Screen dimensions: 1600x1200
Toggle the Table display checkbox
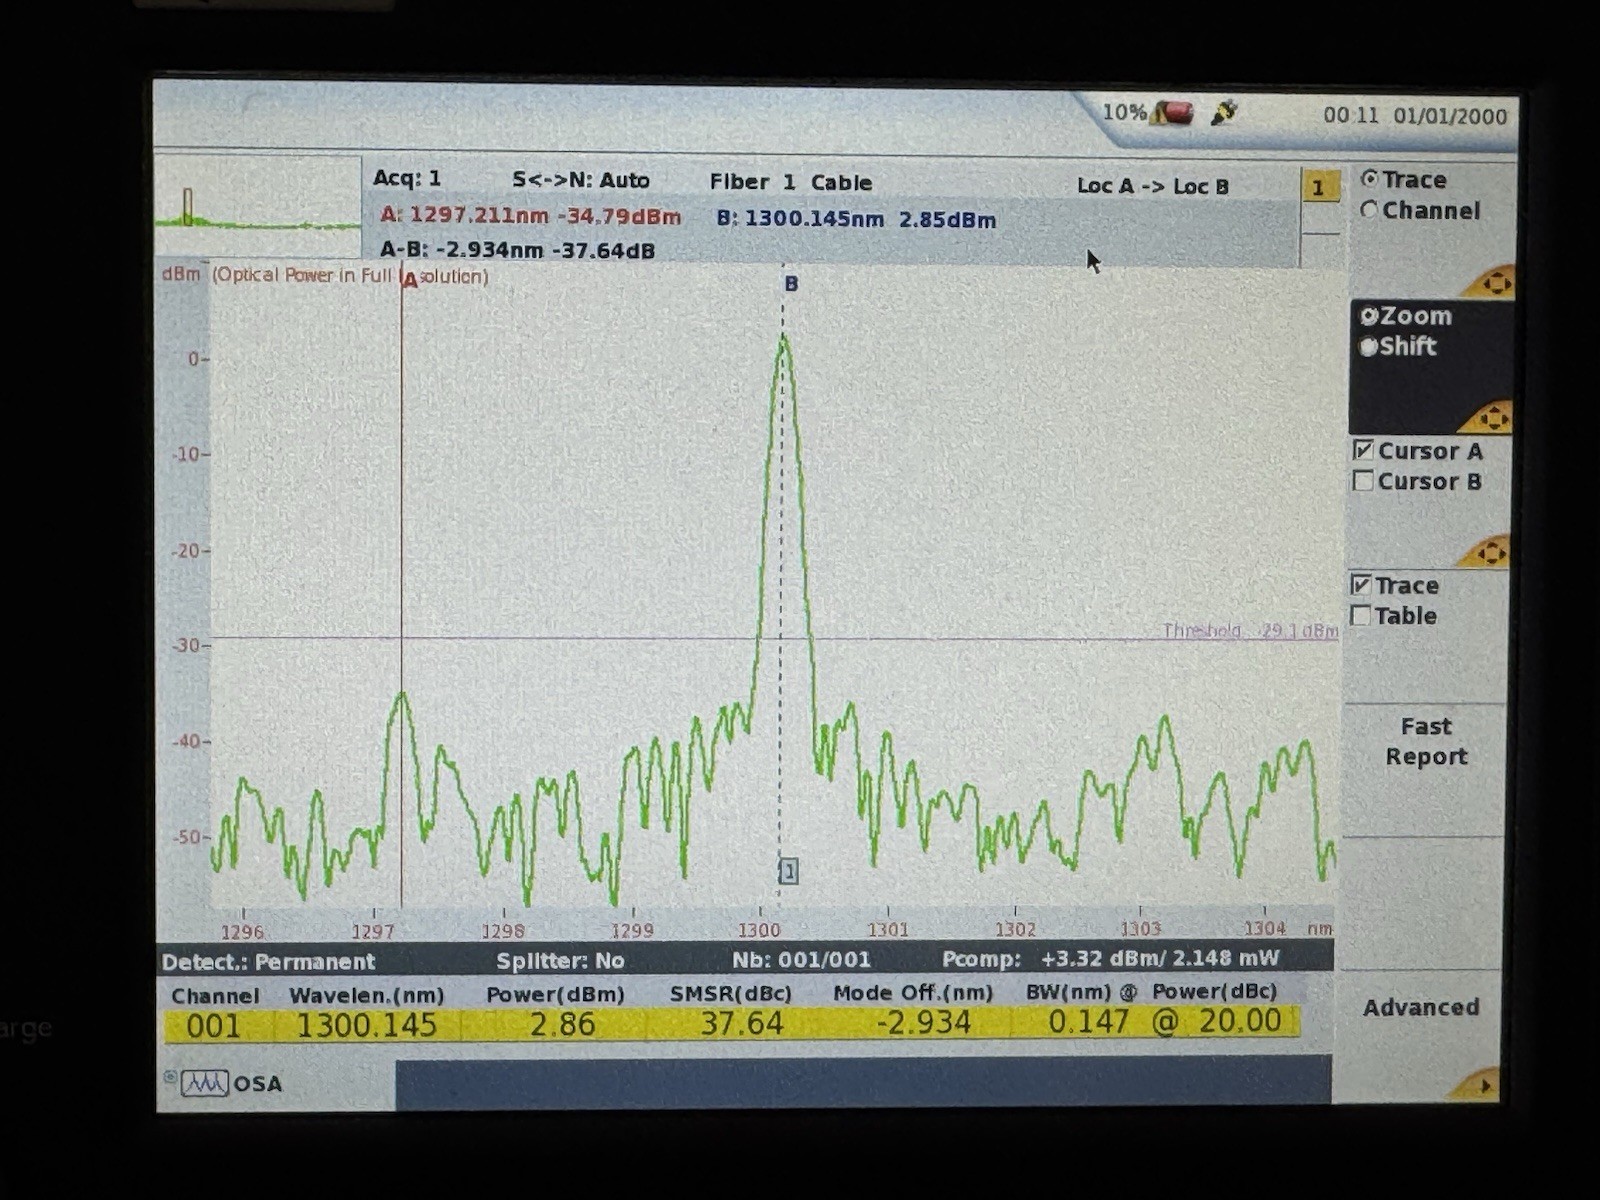click(x=1361, y=616)
